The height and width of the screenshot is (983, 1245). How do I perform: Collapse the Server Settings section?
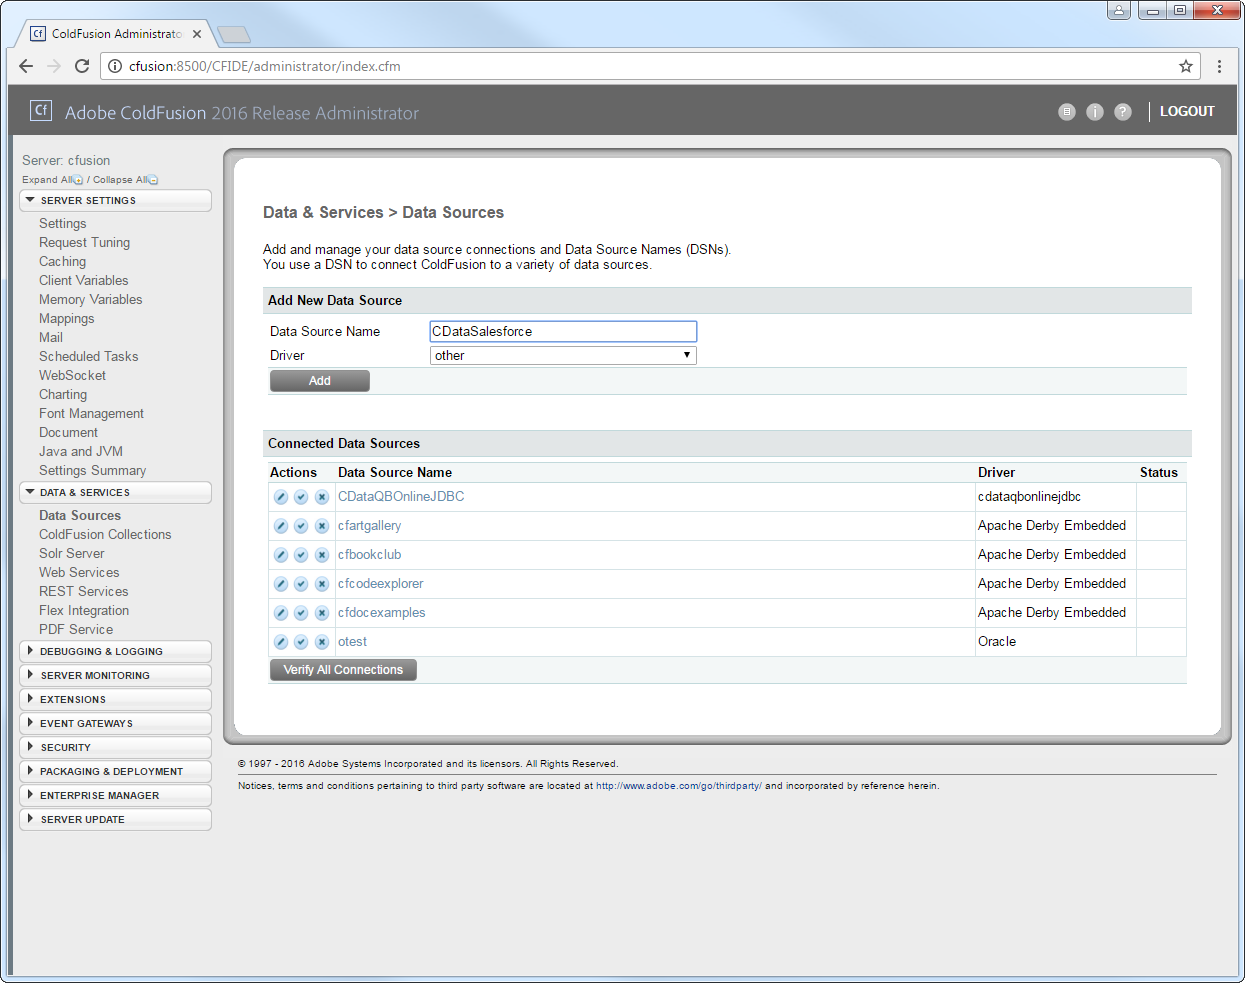[x=115, y=201]
